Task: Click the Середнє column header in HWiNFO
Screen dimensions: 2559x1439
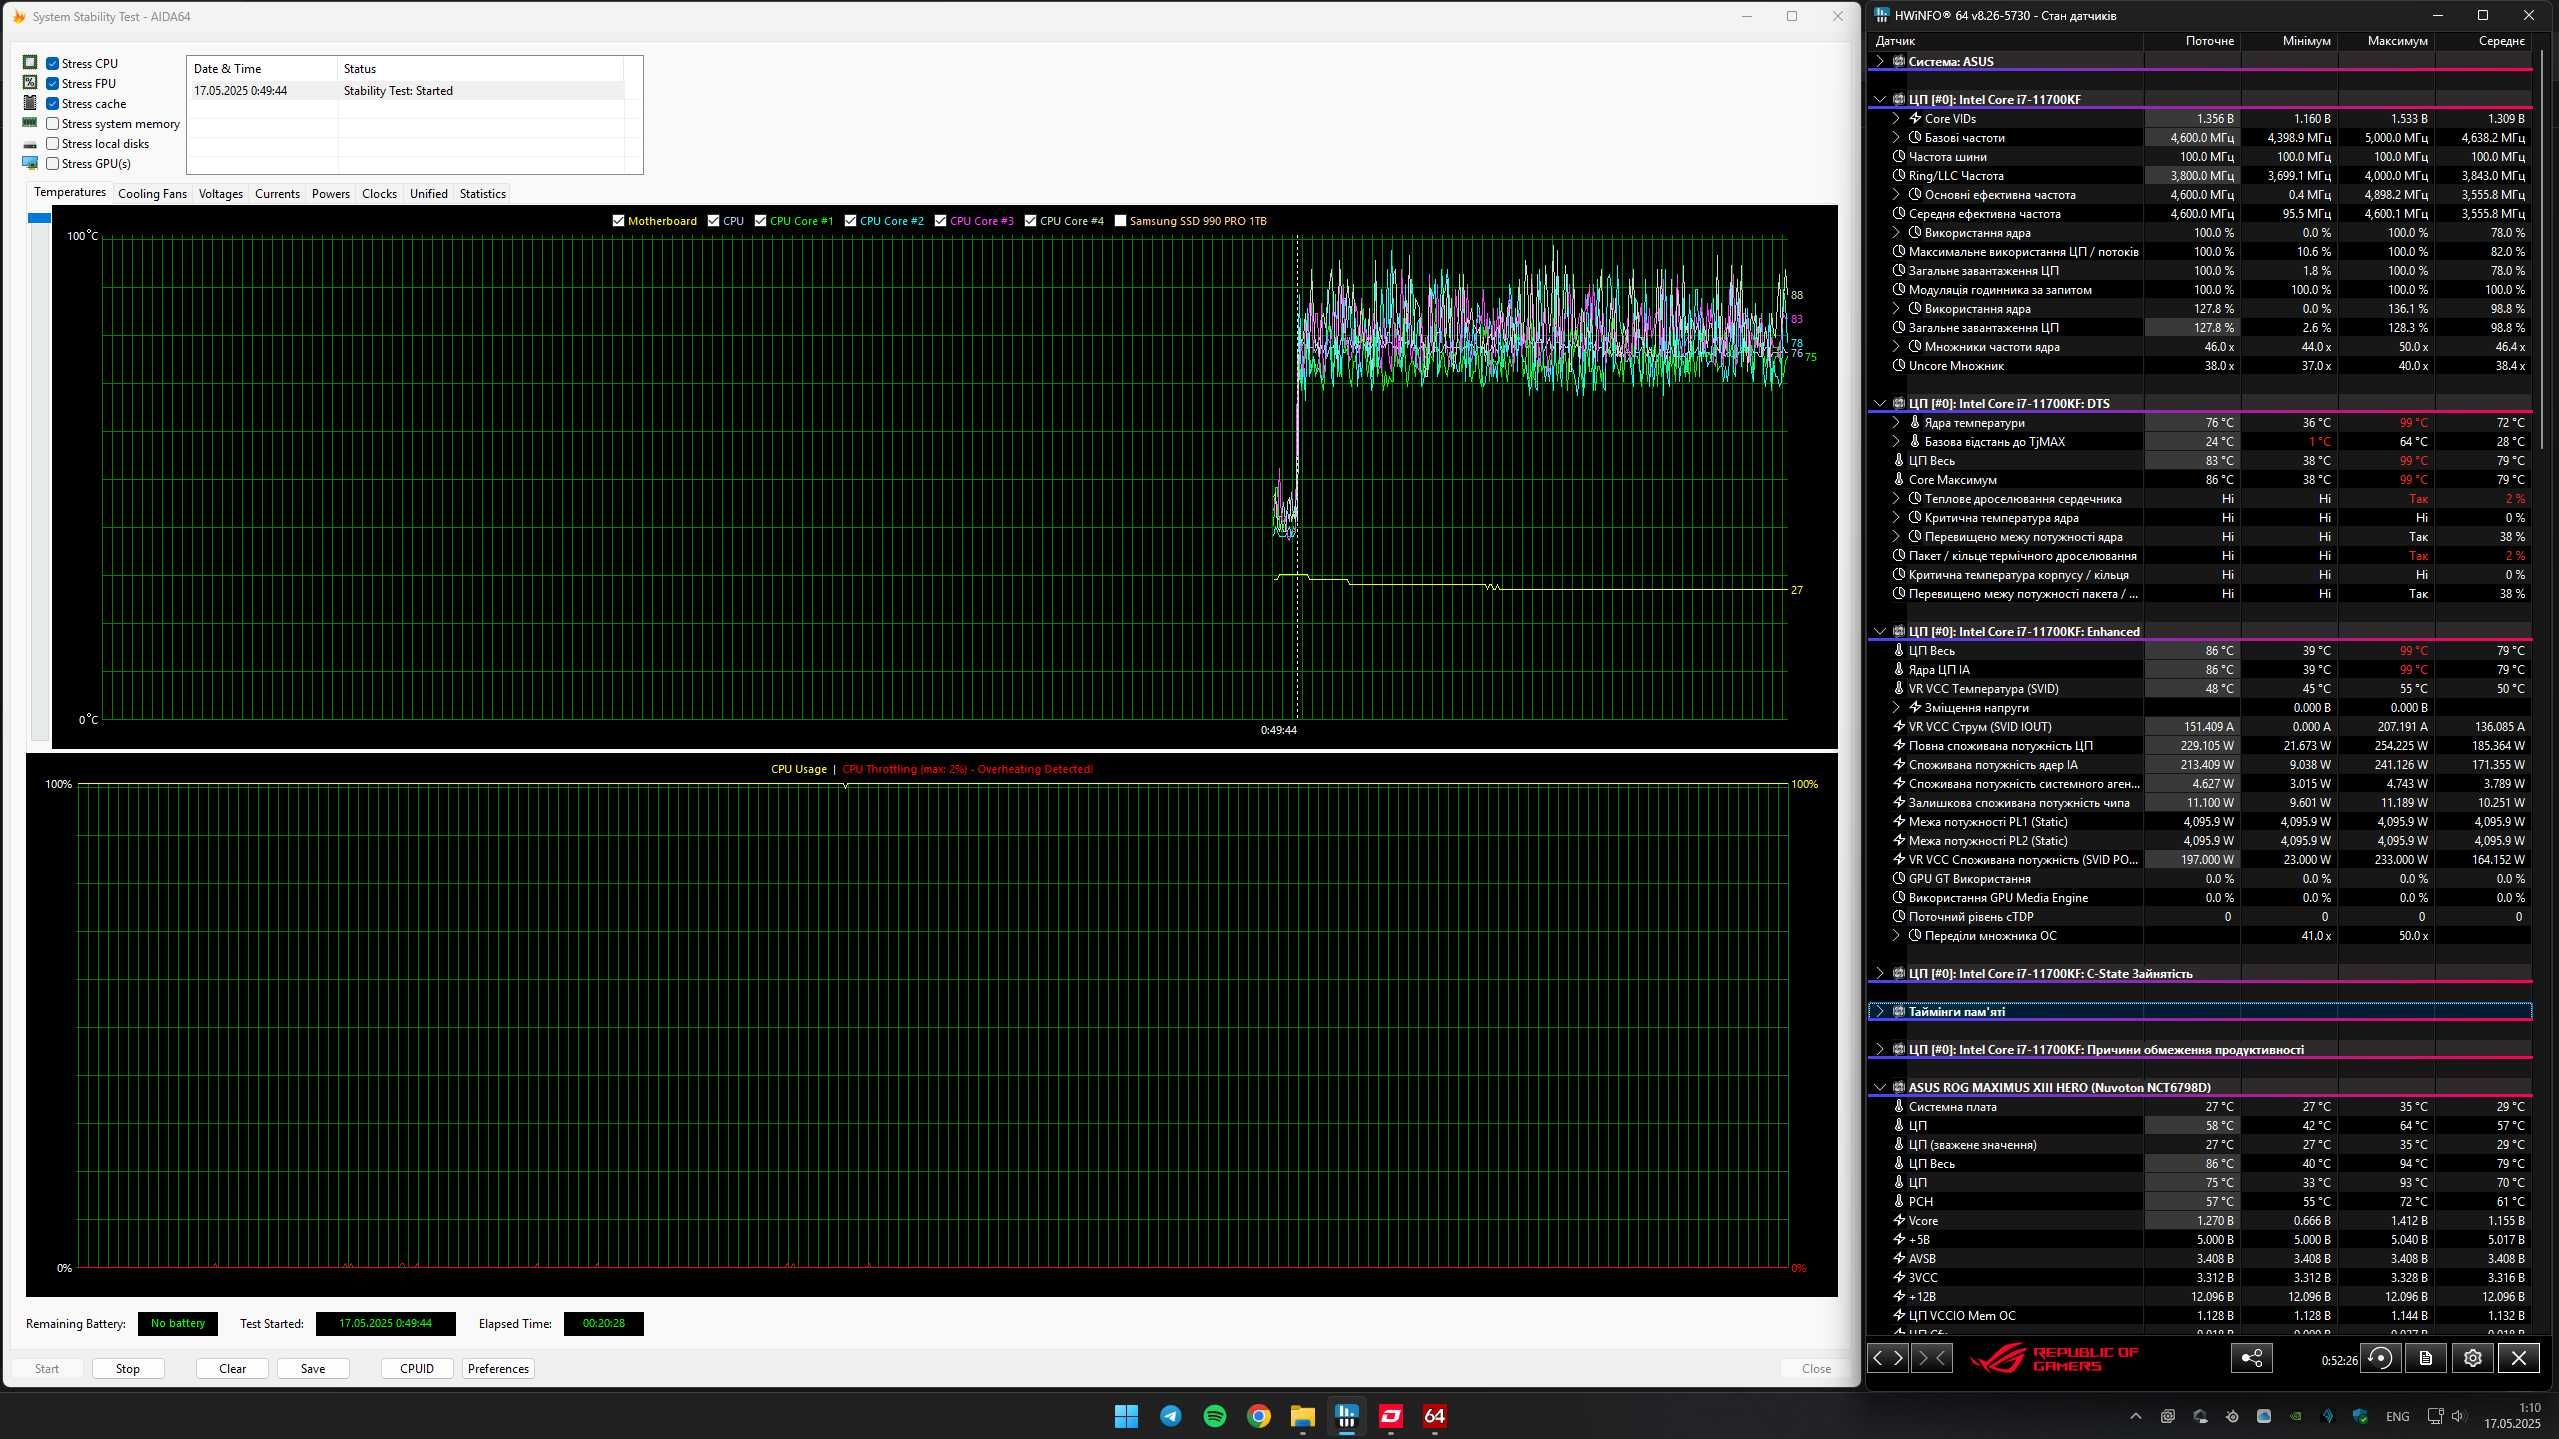Action: click(2484, 41)
